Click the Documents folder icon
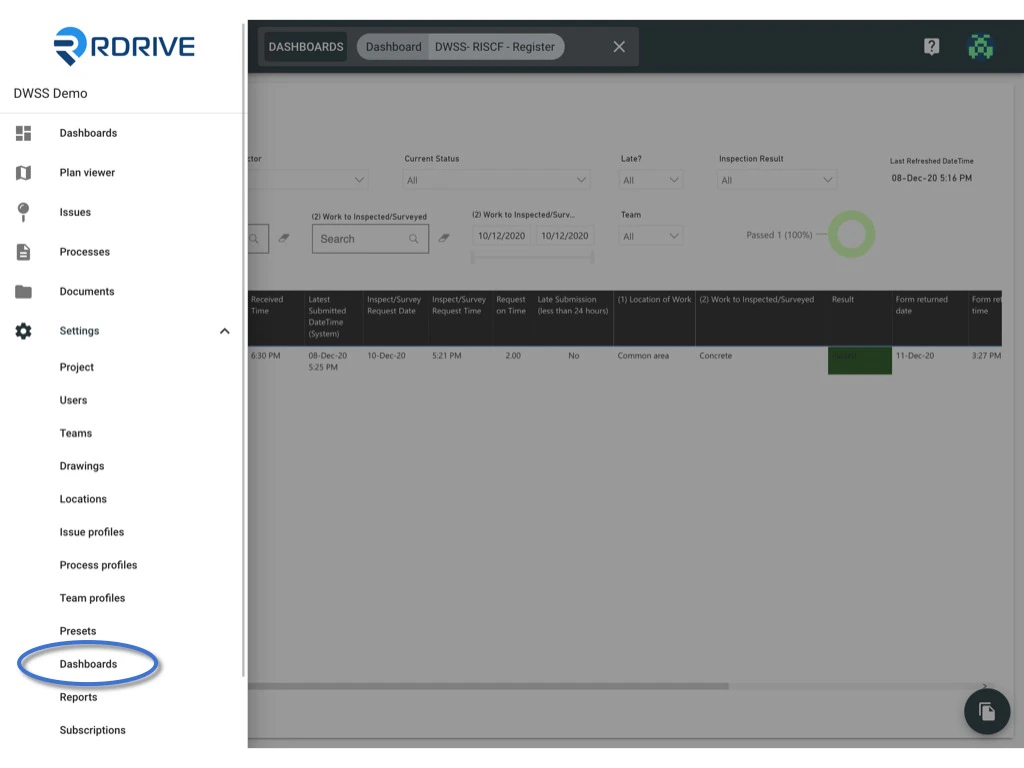Viewport: 1024px width, 768px height. (22, 291)
